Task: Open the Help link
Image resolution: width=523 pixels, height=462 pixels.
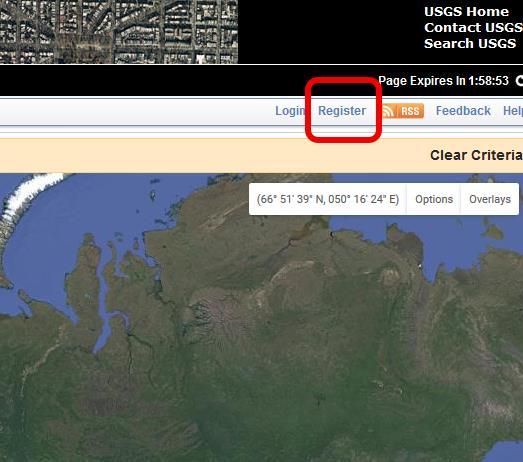Action: point(513,111)
